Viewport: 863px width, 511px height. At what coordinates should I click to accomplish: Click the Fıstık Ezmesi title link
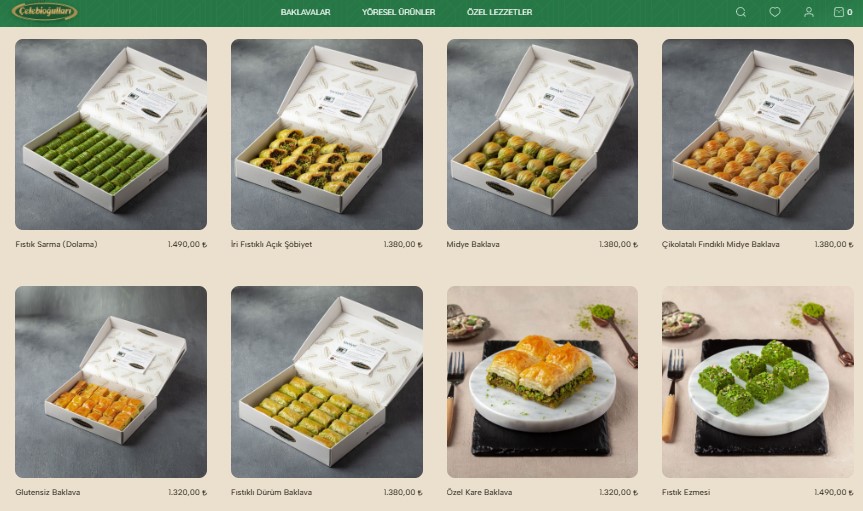point(686,492)
